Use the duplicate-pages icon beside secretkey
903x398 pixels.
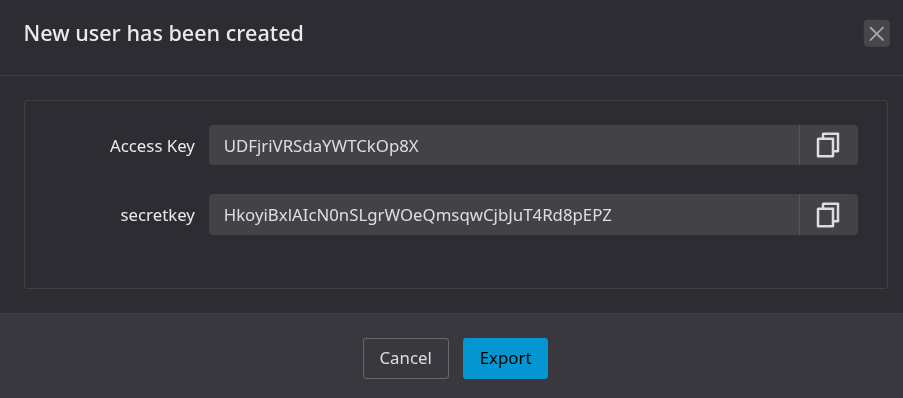pos(828,215)
